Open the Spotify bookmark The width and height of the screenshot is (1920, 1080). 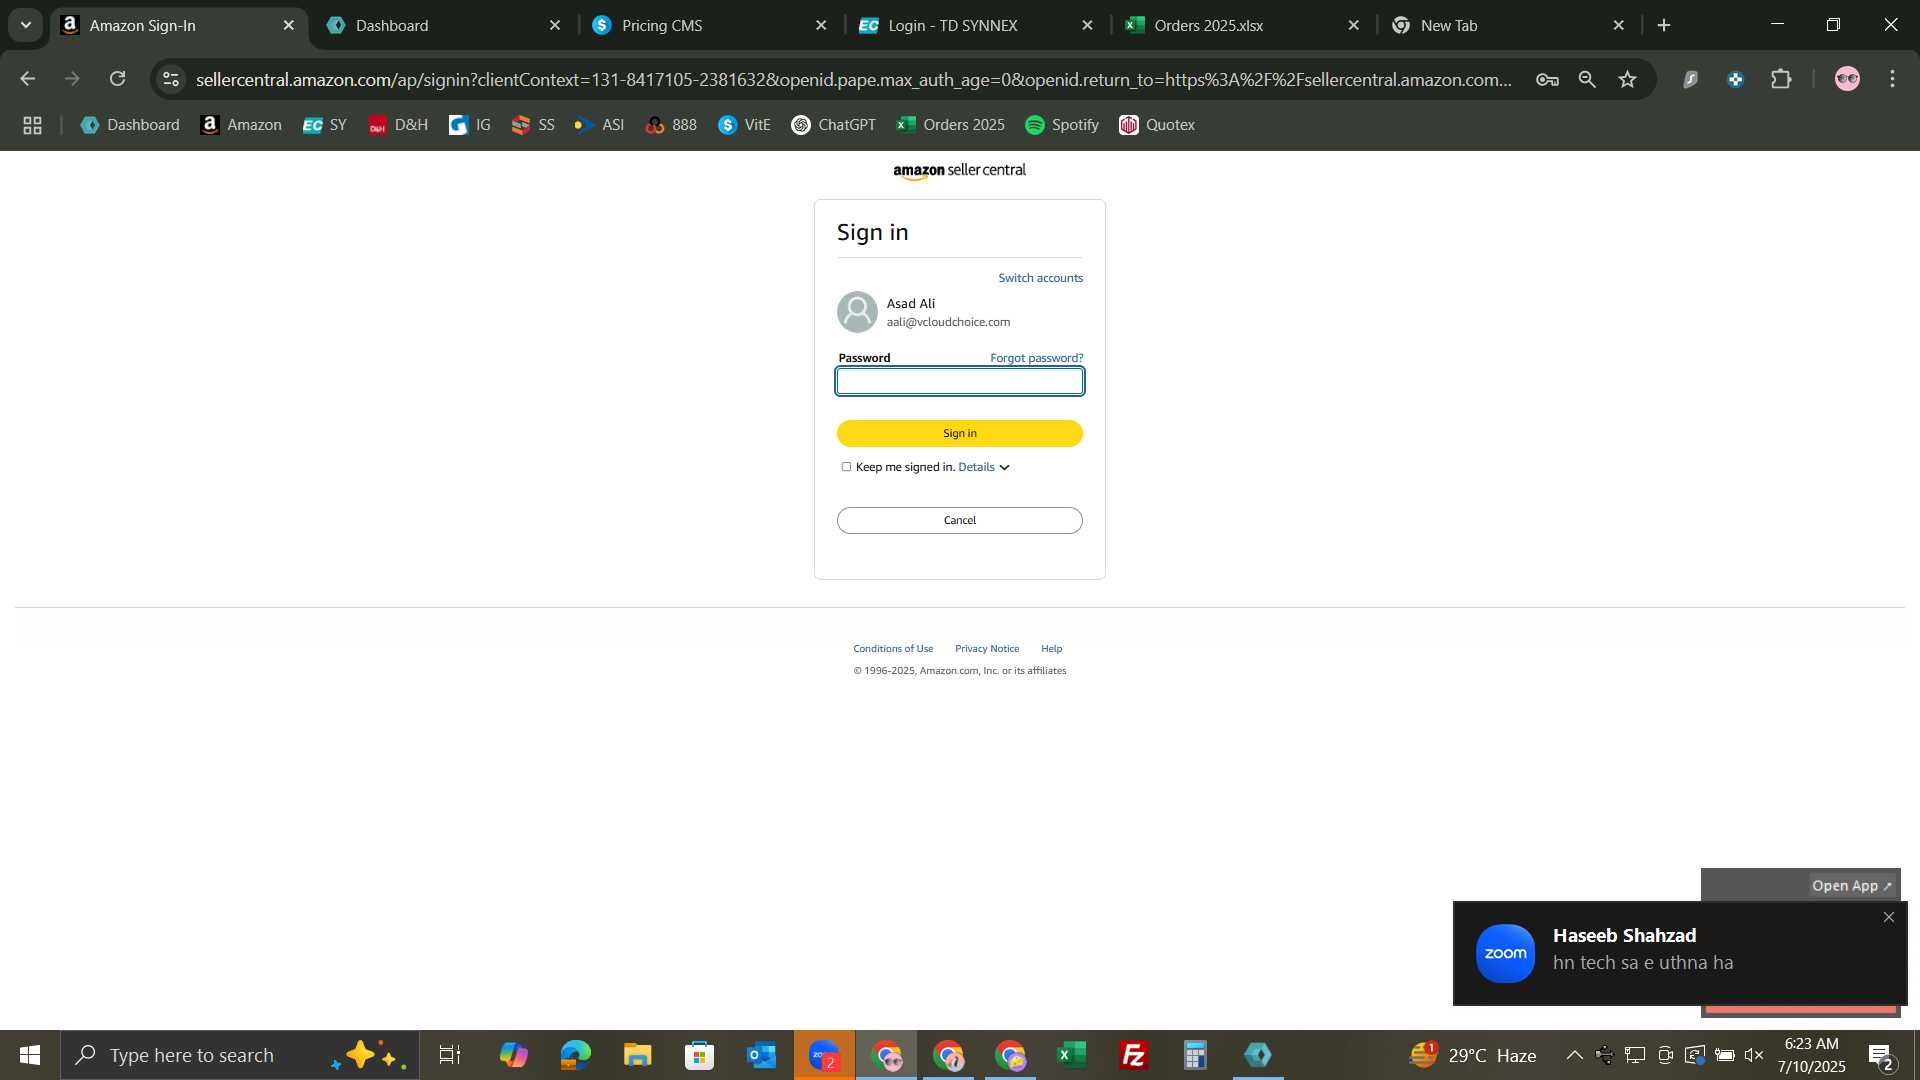[x=1062, y=125]
